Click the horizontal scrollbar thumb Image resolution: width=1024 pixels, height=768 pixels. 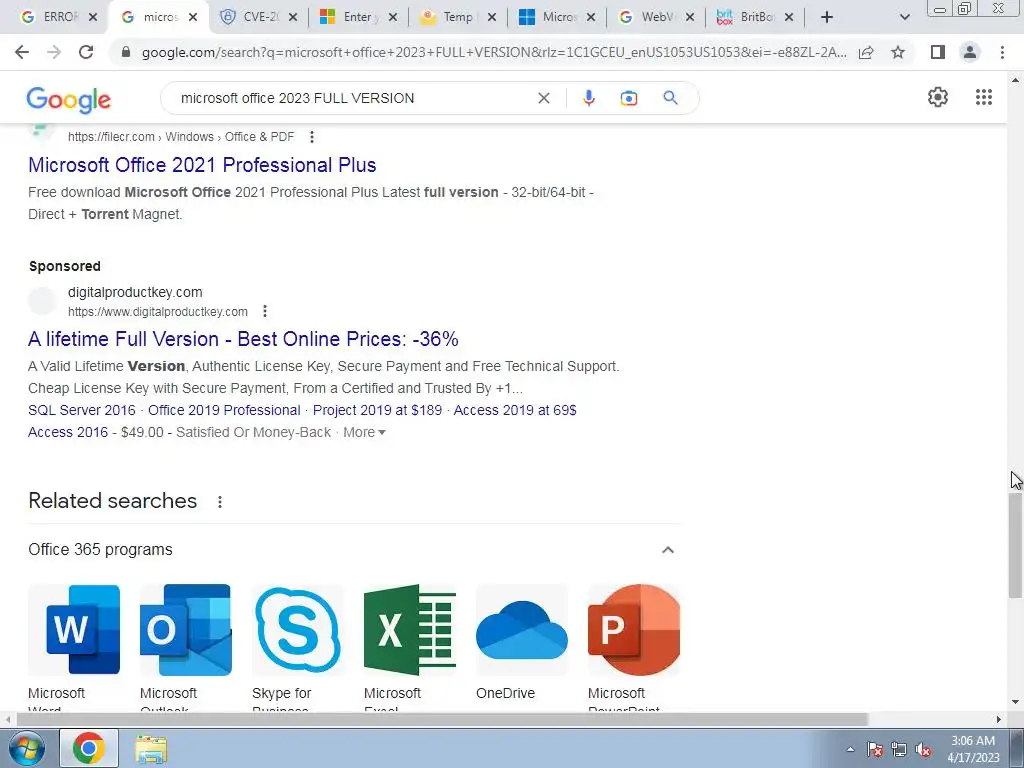(x=442, y=720)
